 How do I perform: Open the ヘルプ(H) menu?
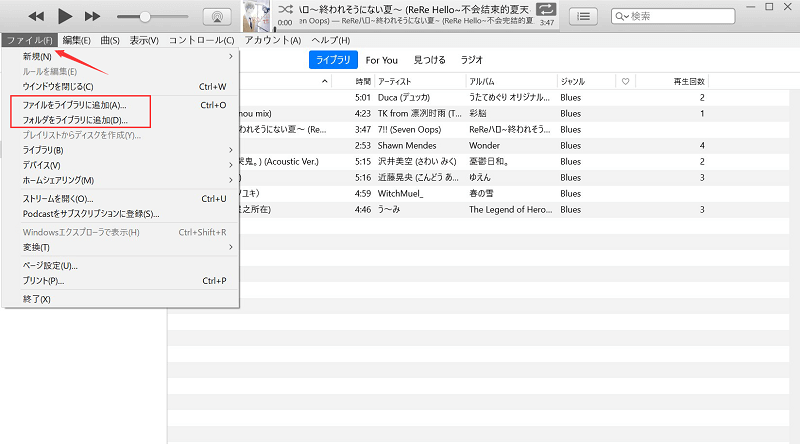[330, 40]
